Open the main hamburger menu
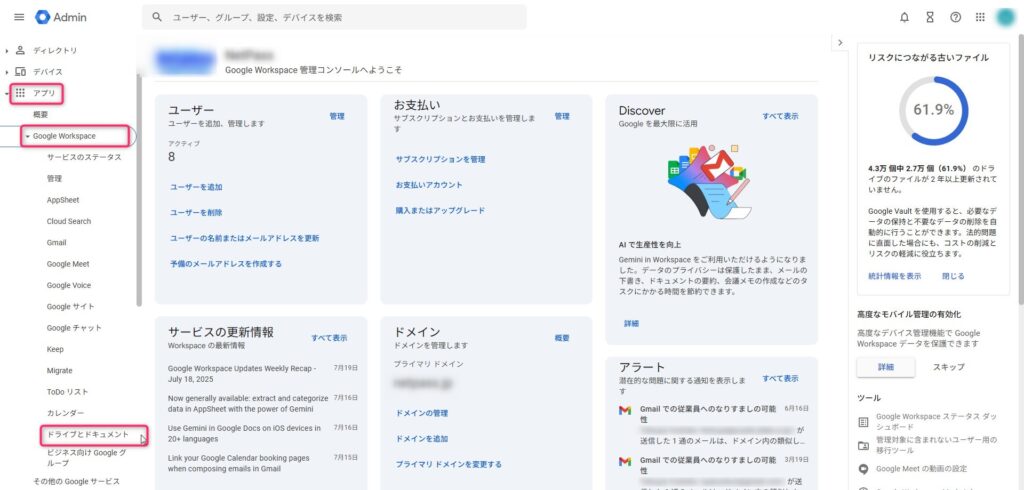 (x=19, y=17)
